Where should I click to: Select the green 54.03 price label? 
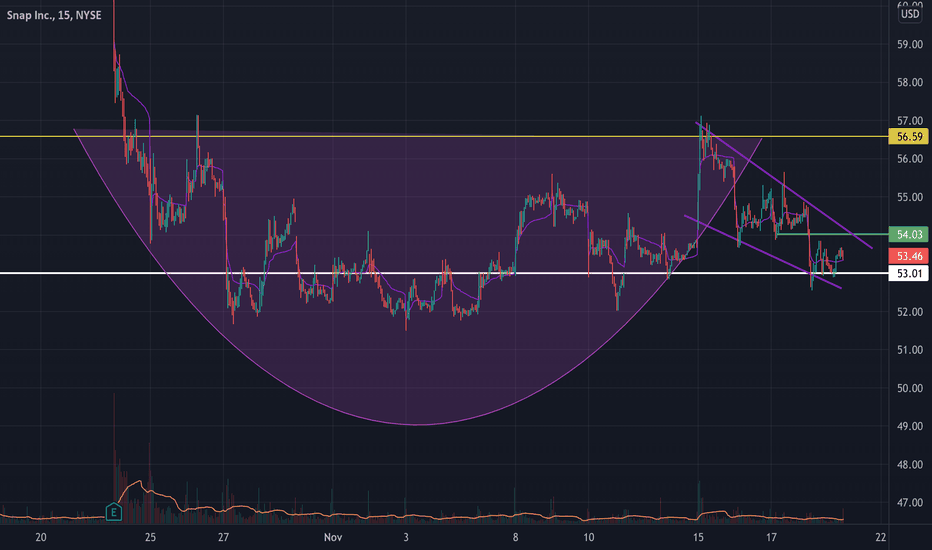click(x=908, y=234)
